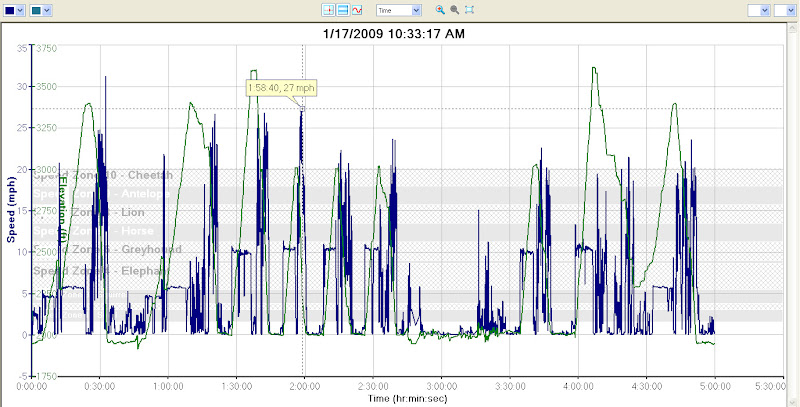Click the Speed Zone Cheetah band label

103,175
